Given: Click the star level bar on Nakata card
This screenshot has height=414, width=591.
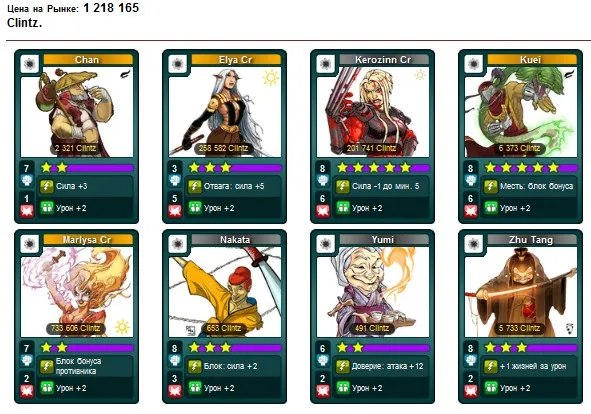Looking at the screenshot, I should (x=234, y=347).
